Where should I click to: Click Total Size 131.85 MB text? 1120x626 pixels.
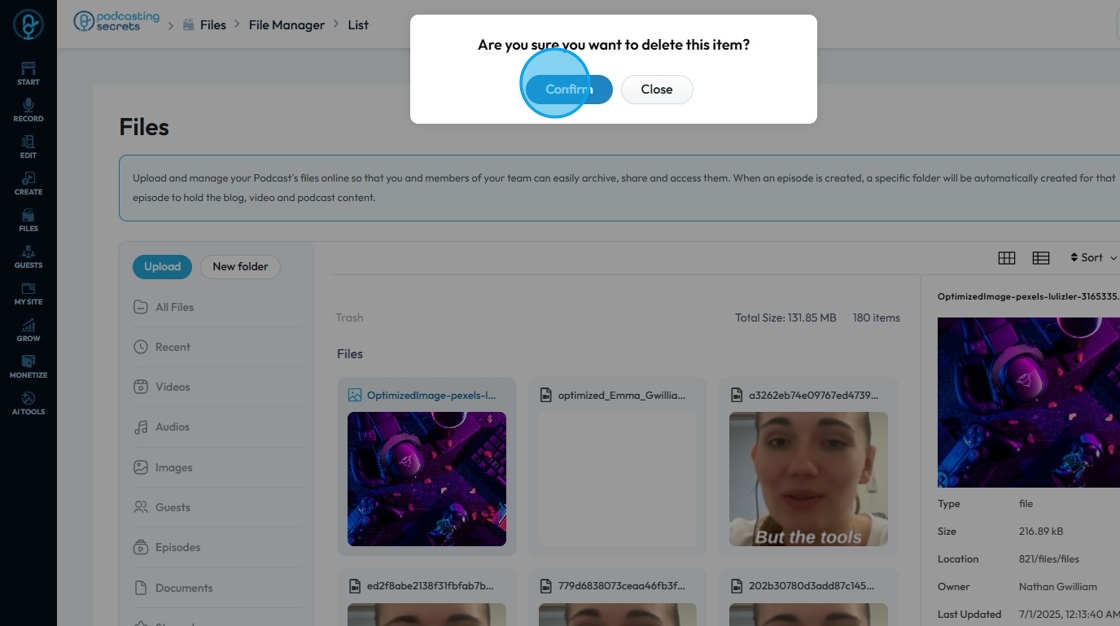[x=785, y=318]
